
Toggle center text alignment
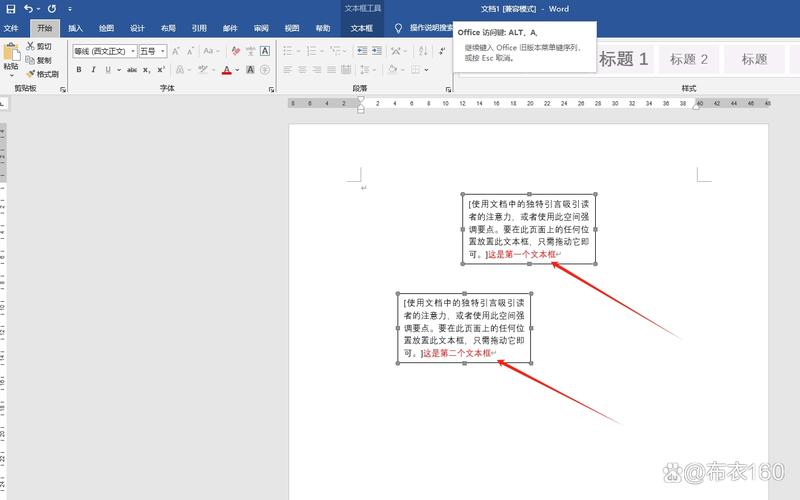[x=303, y=69]
